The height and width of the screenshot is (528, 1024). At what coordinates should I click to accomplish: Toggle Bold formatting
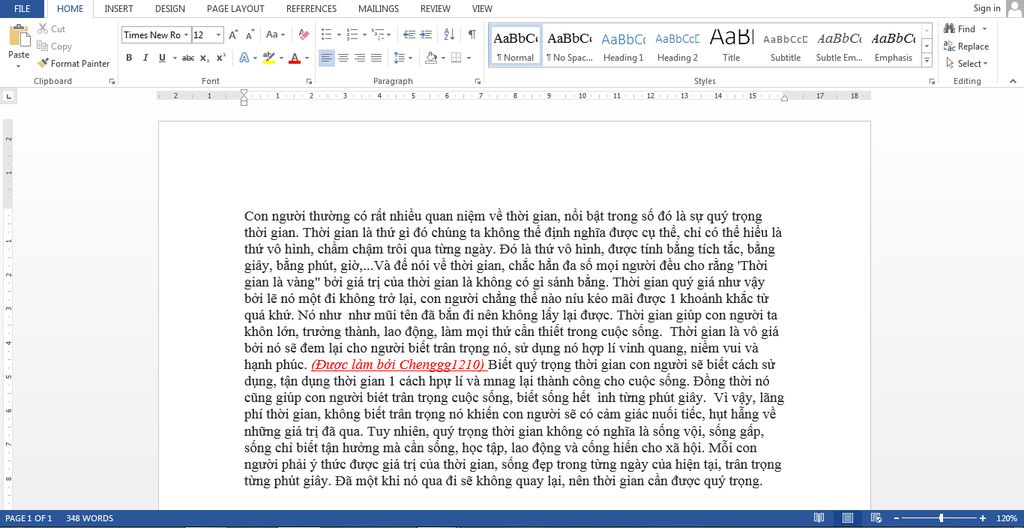click(129, 58)
